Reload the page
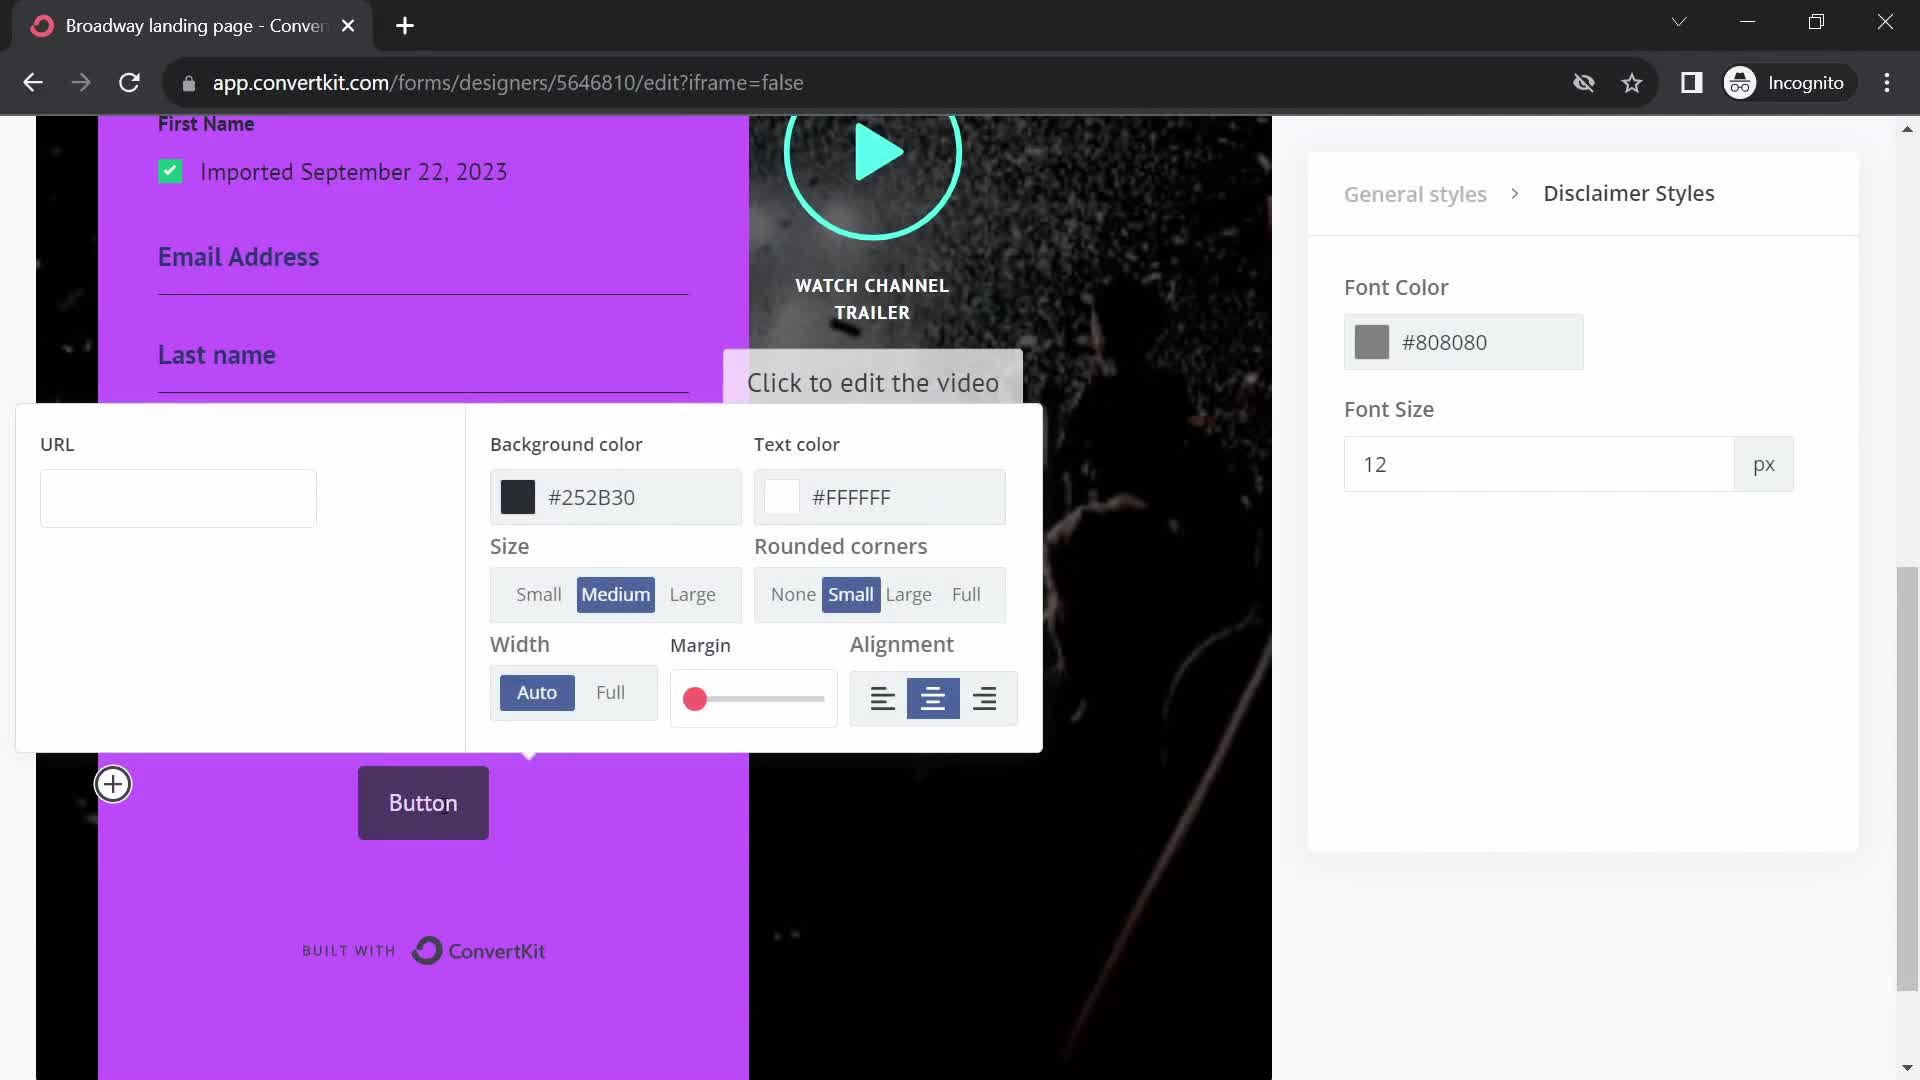 point(129,83)
